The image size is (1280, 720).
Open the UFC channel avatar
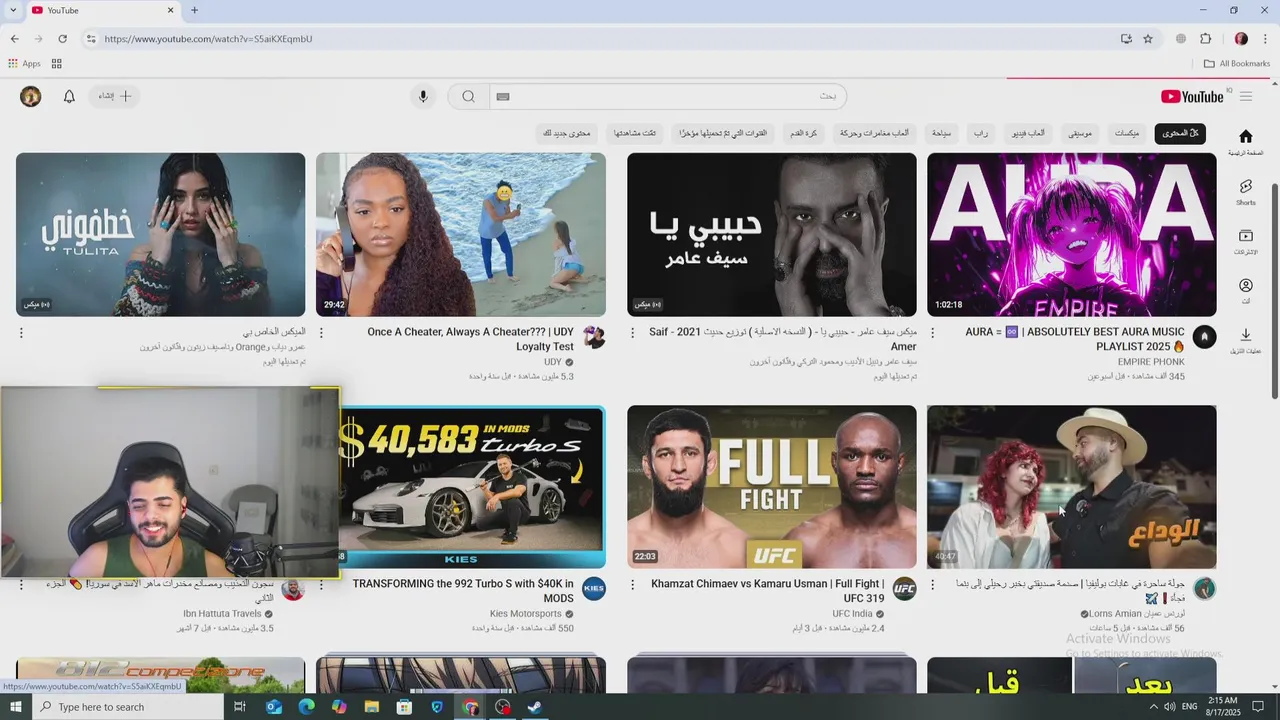coord(904,589)
